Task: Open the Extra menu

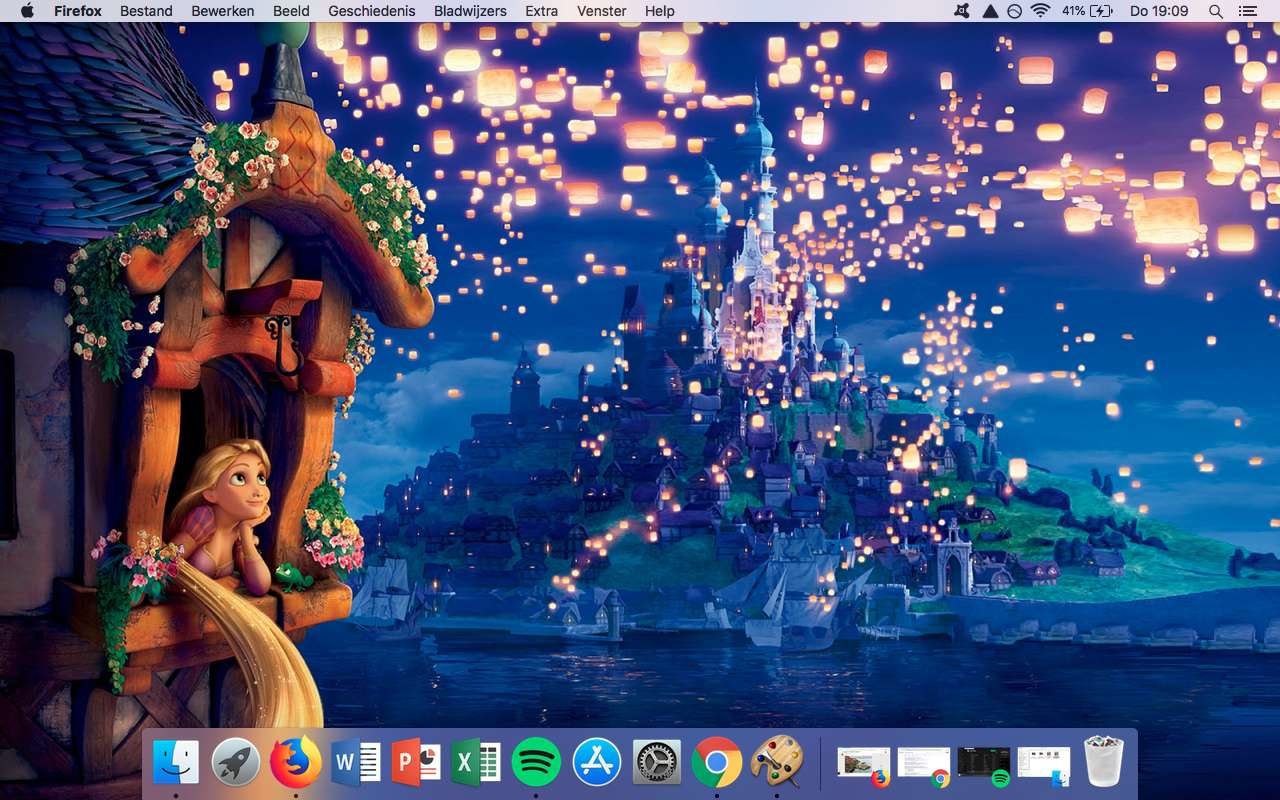Action: pos(542,11)
